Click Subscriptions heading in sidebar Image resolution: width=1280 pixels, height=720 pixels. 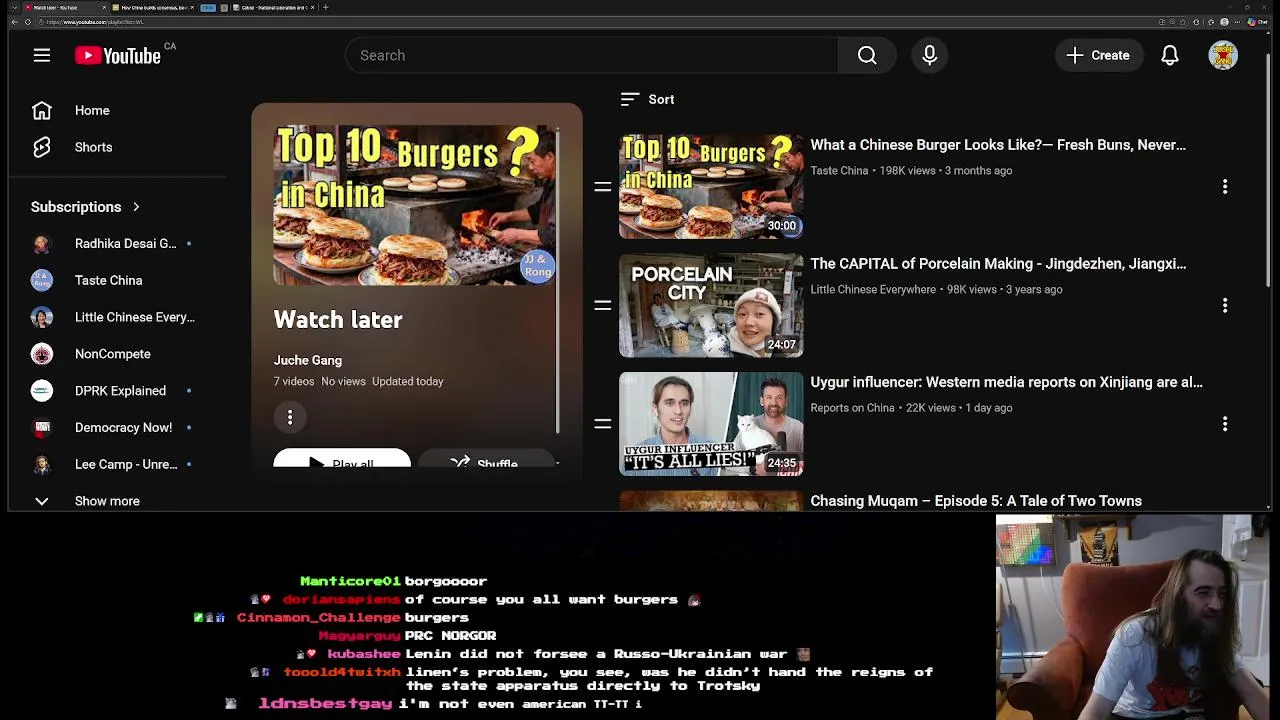click(x=76, y=207)
